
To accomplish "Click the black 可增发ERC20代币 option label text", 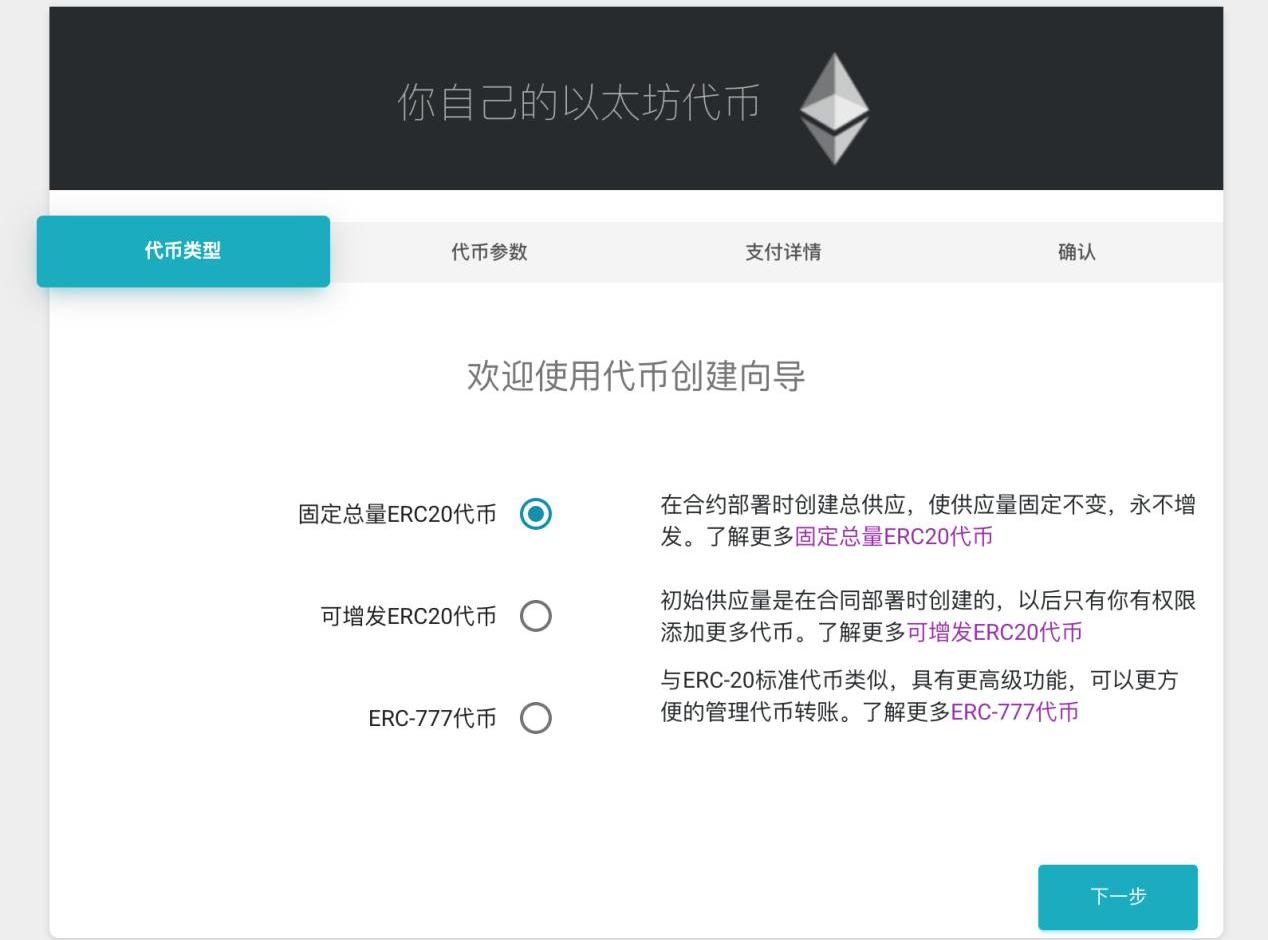I will [408, 617].
